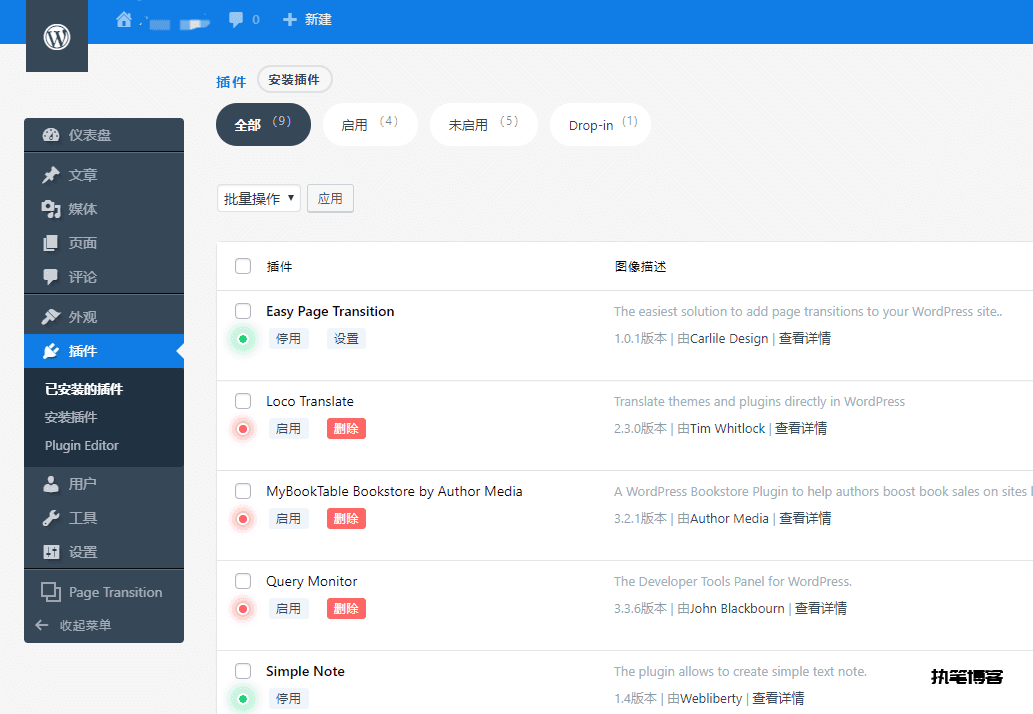Open 已安装的插件 submenu item
This screenshot has width=1033, height=714.
pos(84,389)
